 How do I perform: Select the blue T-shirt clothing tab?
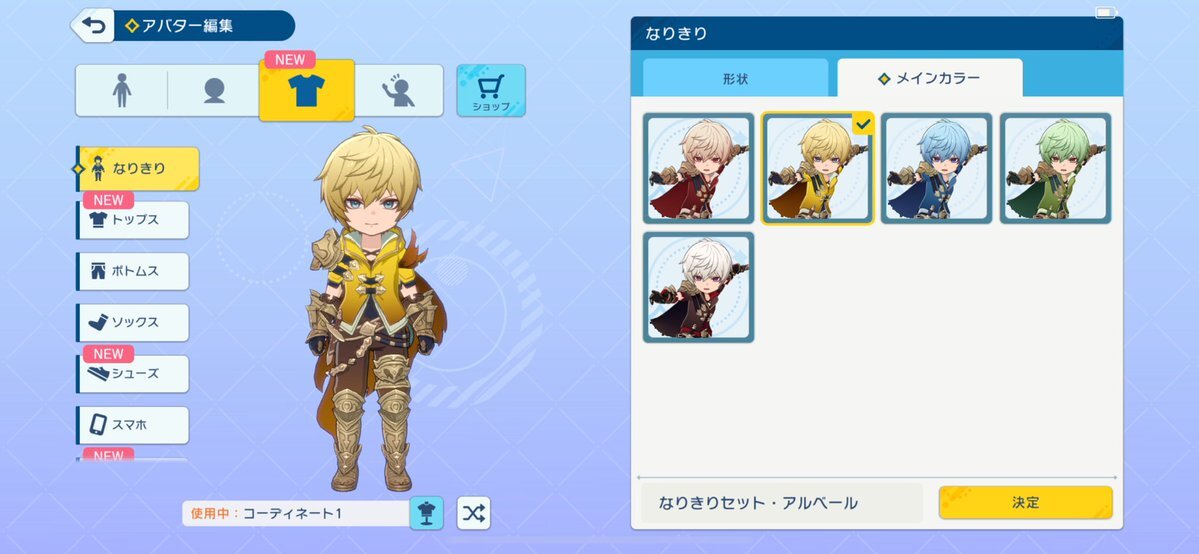pyautogui.click(x=307, y=90)
